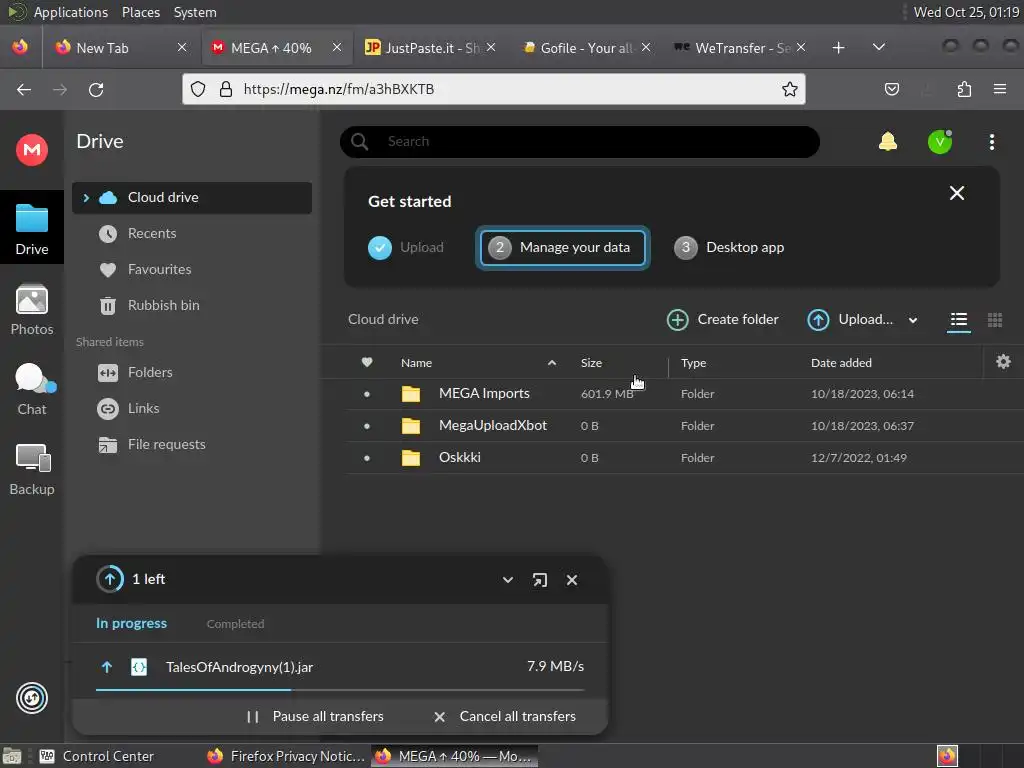
Task: Switch to the JustPaste.it tab
Action: click(430, 48)
